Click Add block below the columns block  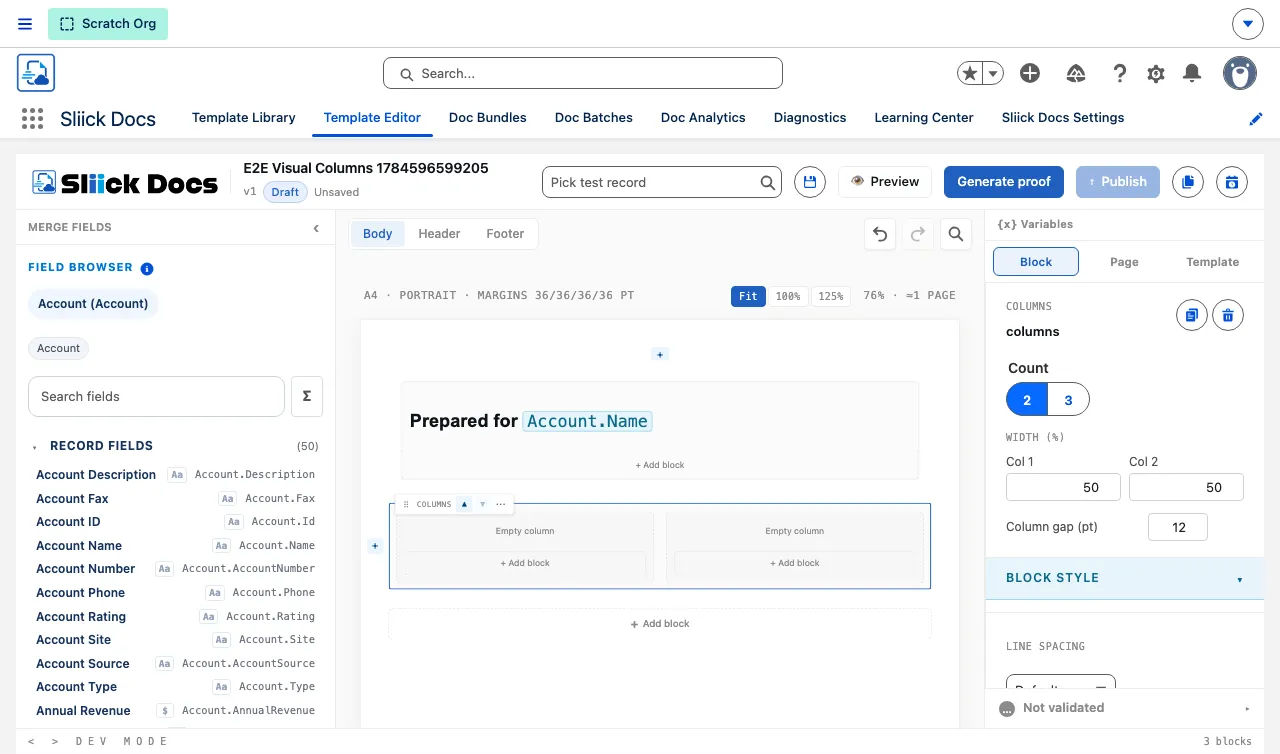click(x=660, y=624)
